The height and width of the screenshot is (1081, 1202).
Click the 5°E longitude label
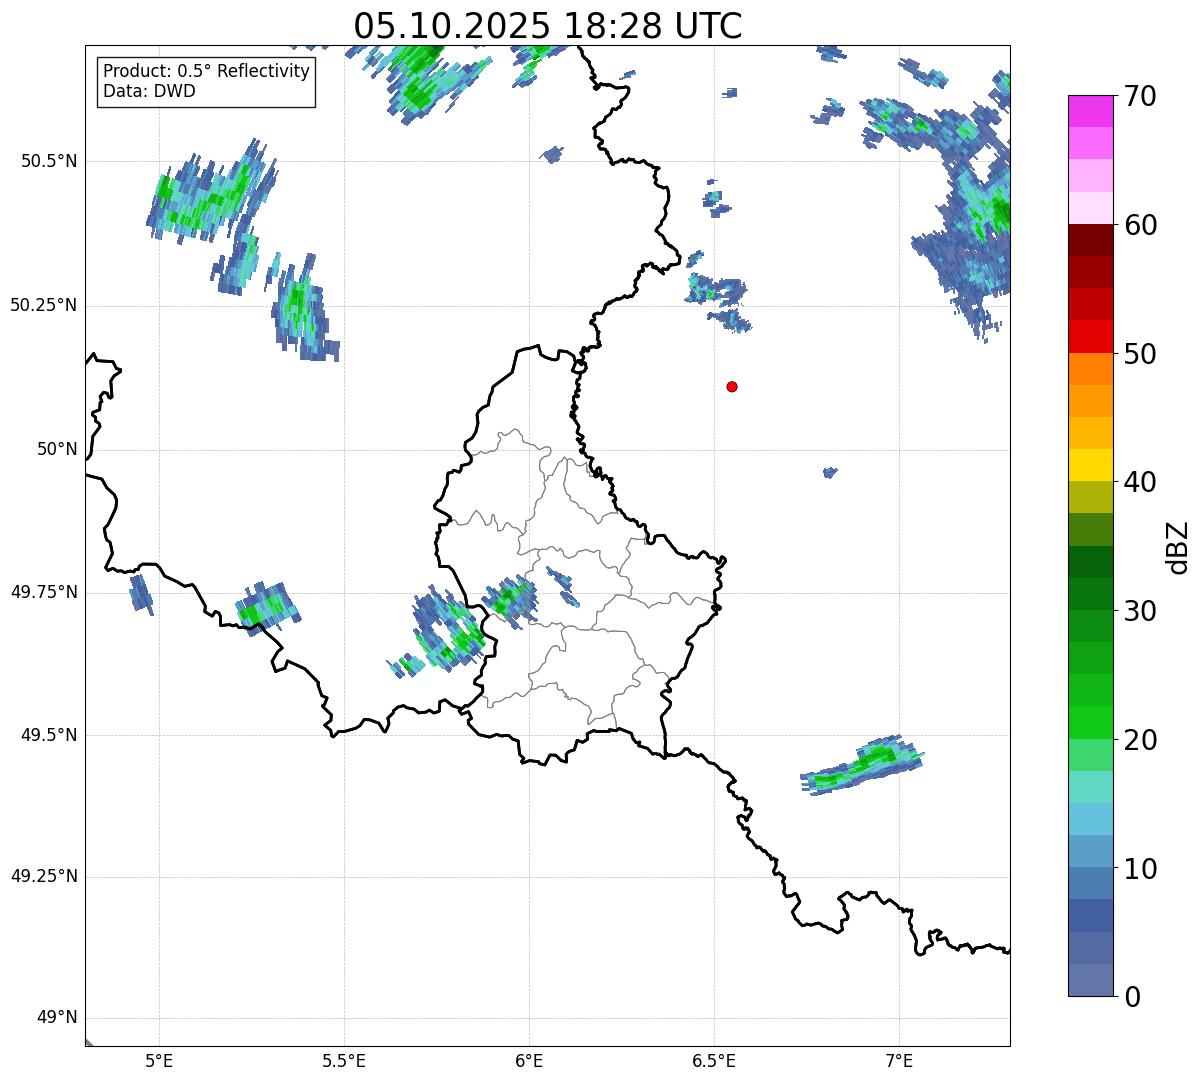tap(159, 1060)
